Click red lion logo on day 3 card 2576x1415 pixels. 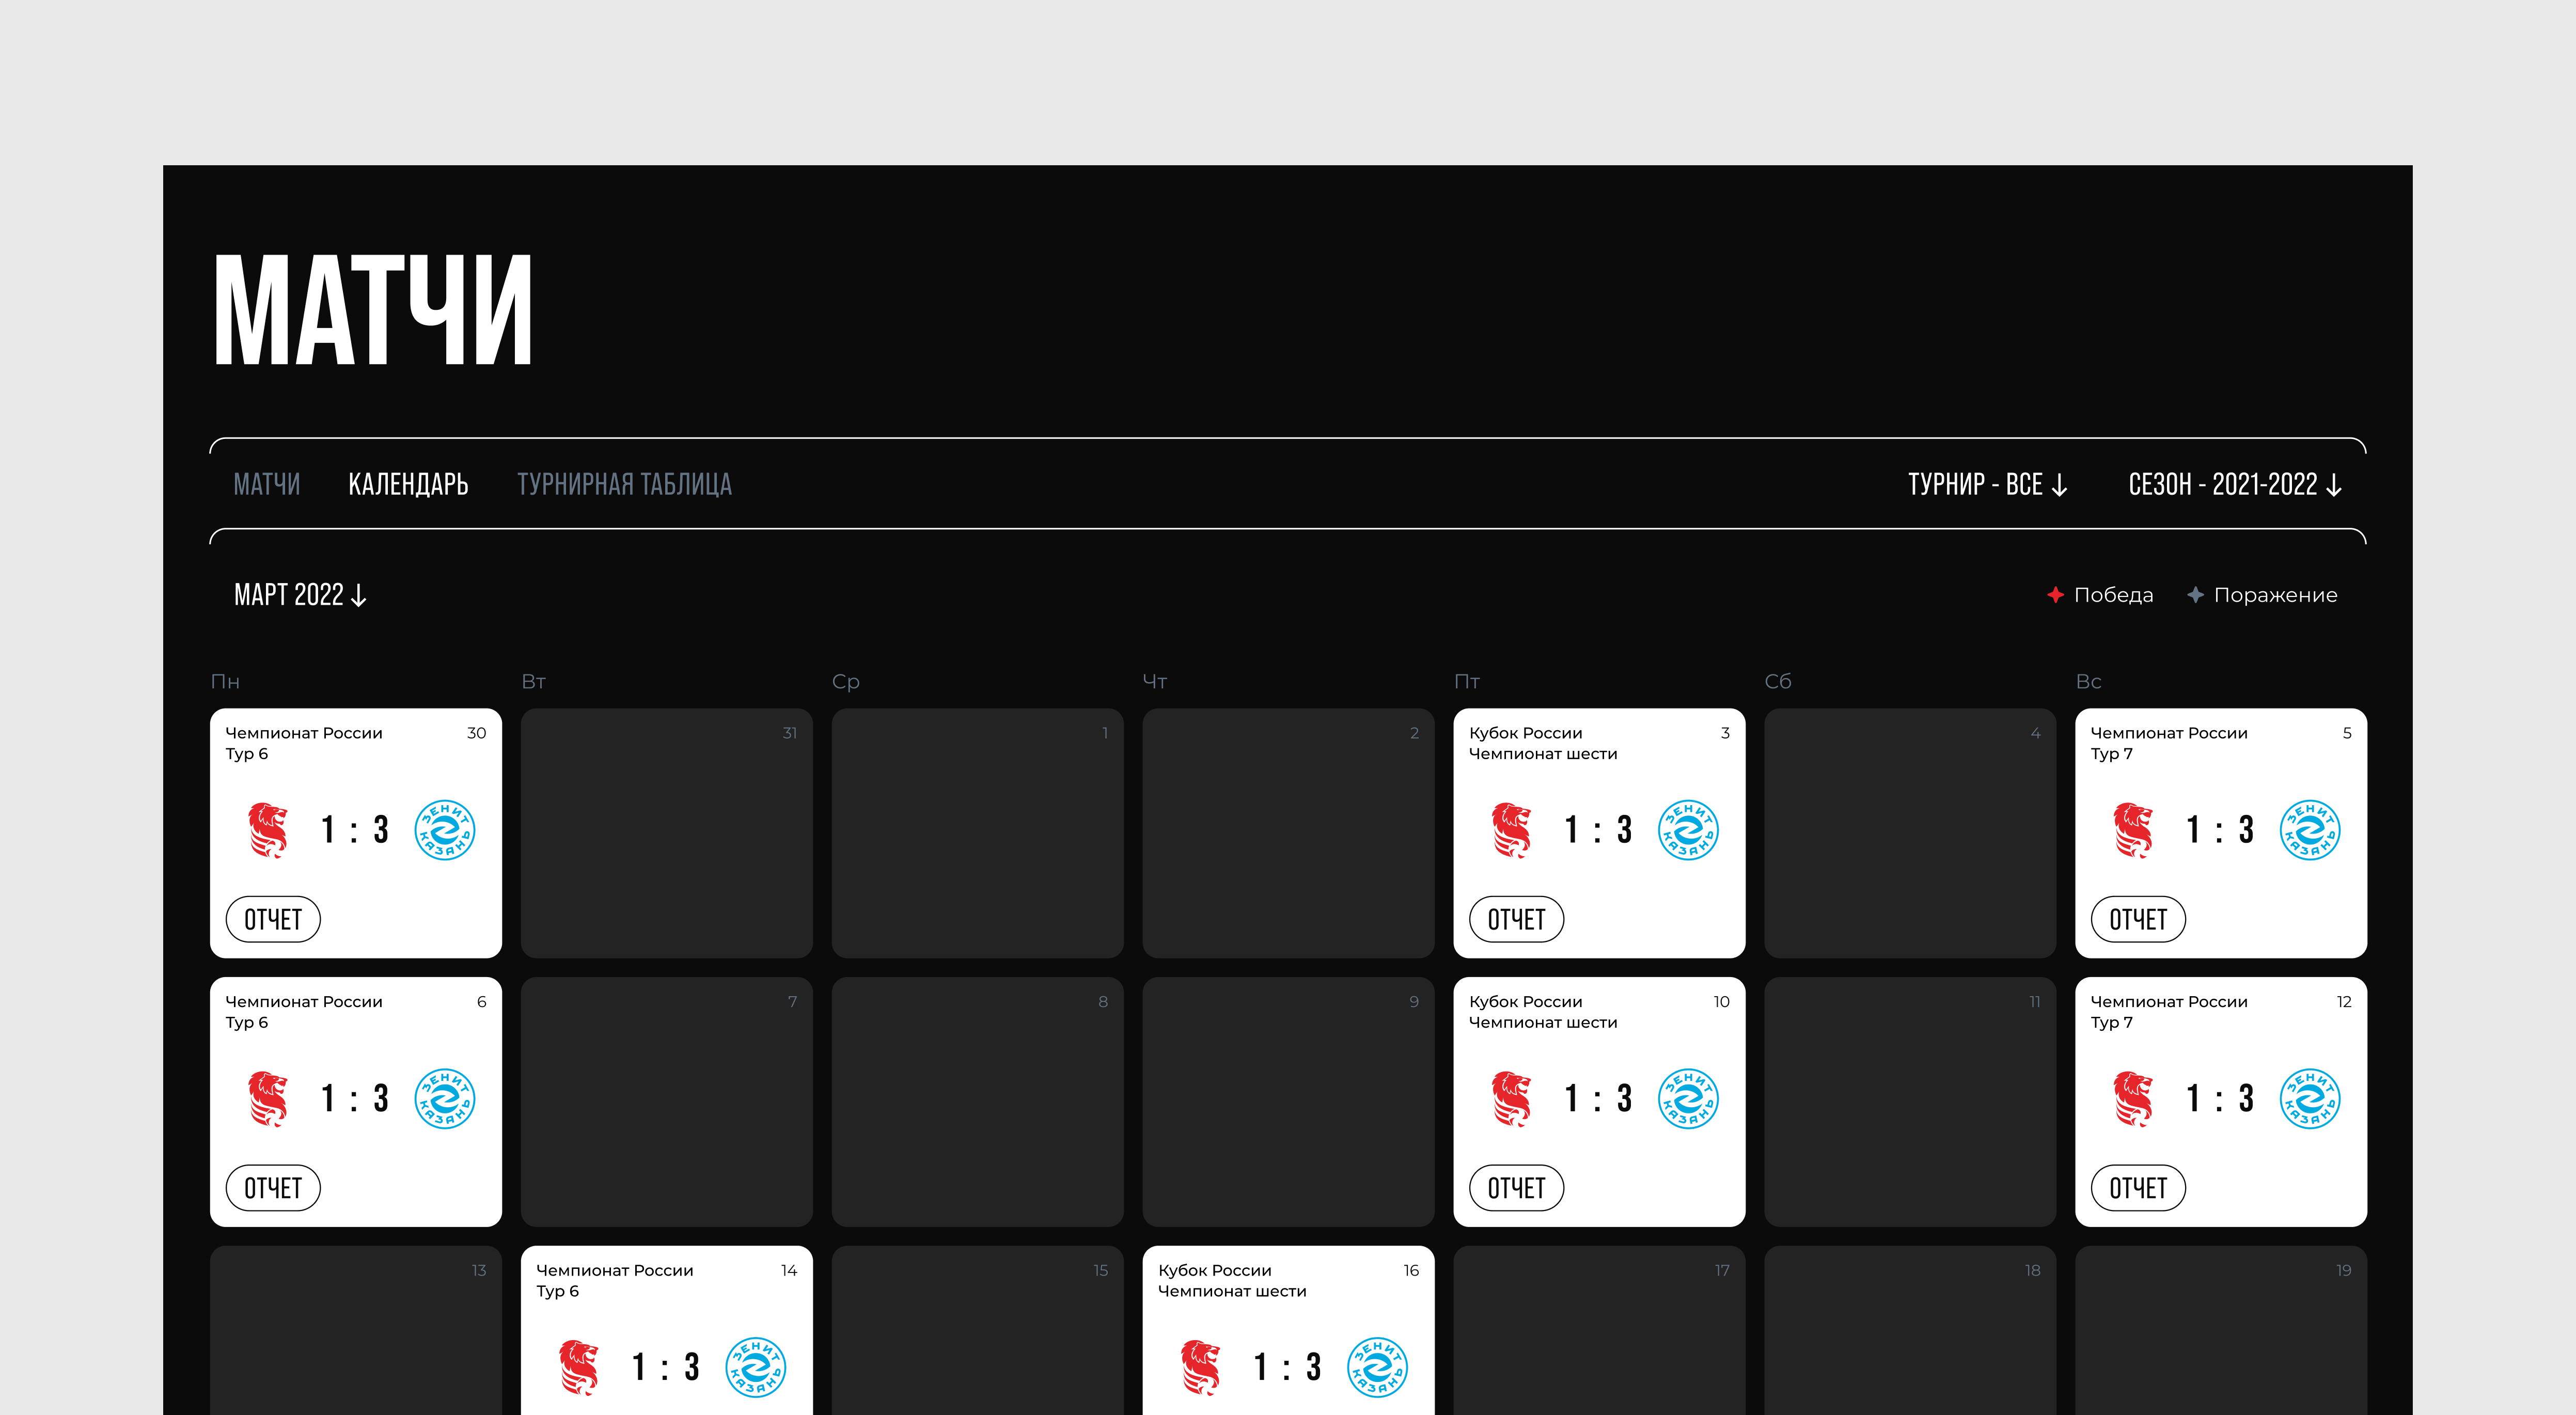[x=1511, y=830]
